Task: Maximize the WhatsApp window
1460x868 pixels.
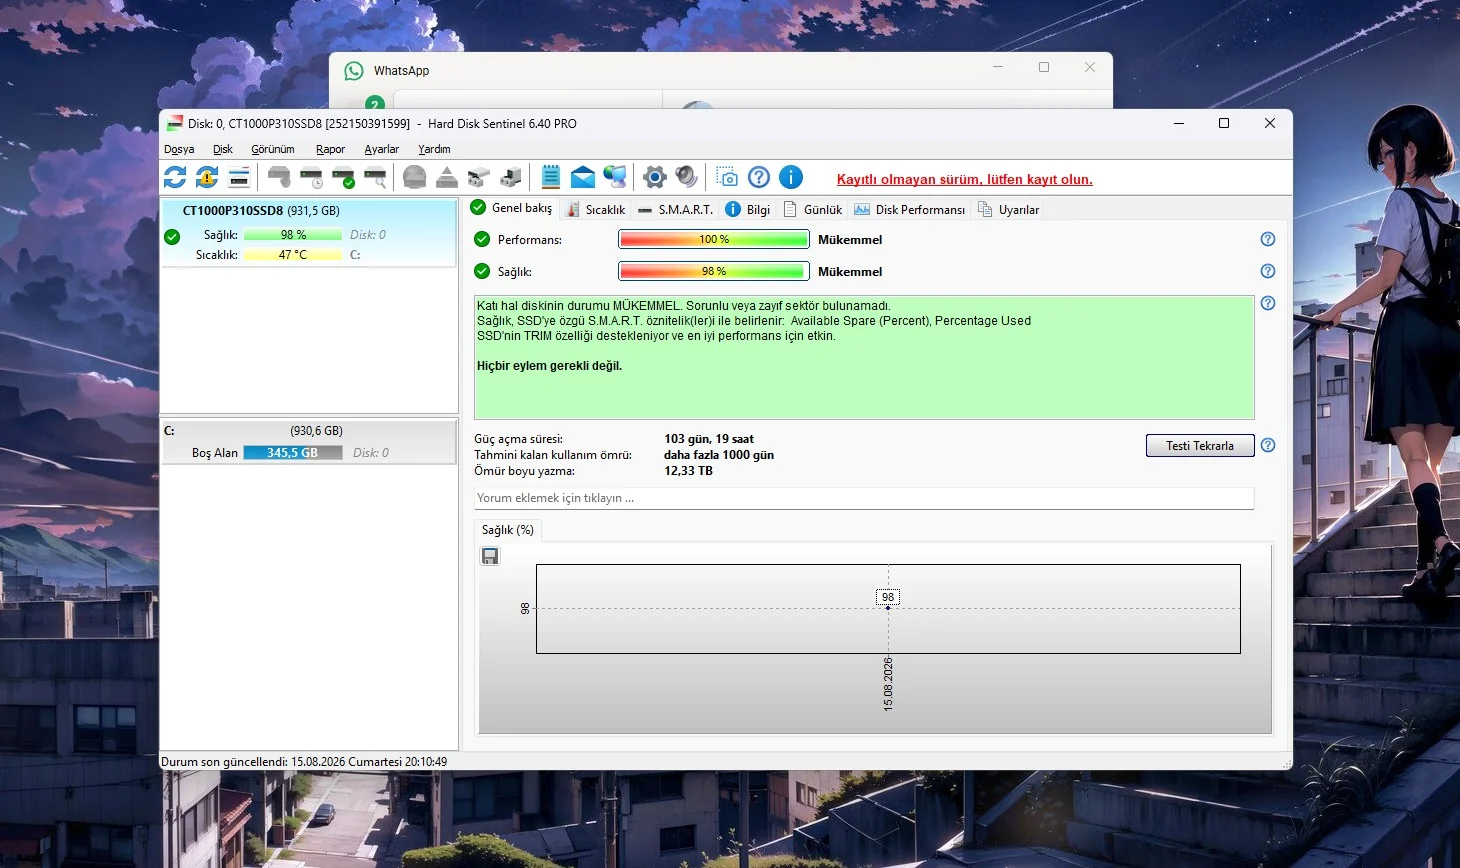Action: pos(1044,67)
